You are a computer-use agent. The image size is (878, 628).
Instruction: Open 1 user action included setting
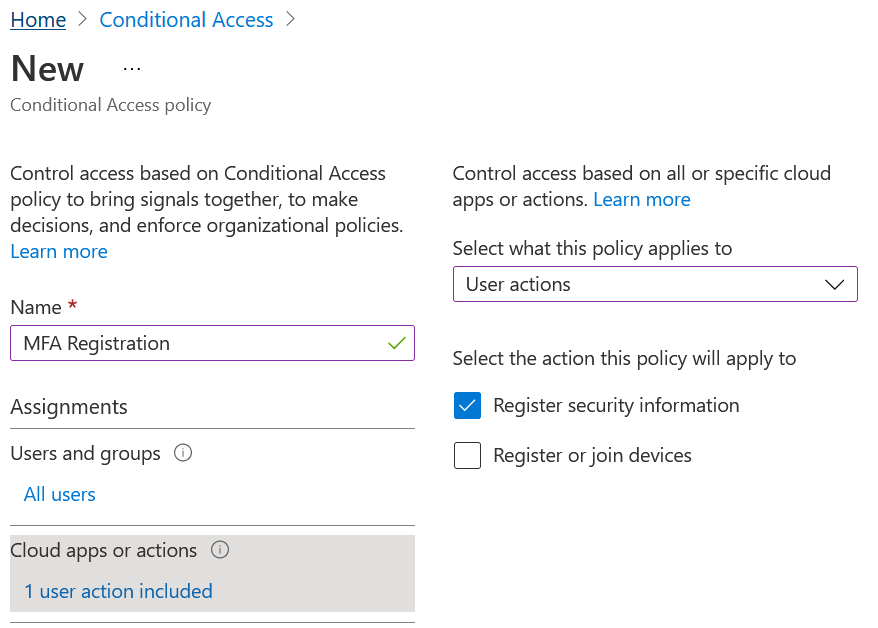(118, 591)
